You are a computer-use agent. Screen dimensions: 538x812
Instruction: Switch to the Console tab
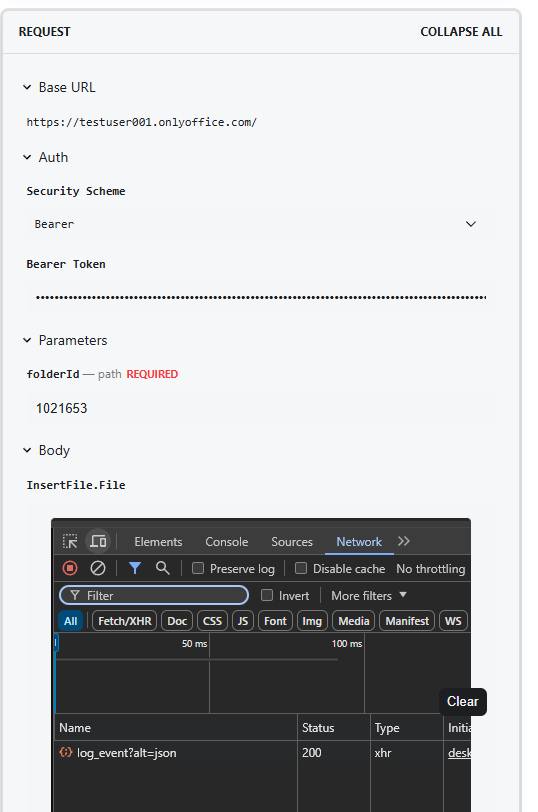tap(227, 542)
